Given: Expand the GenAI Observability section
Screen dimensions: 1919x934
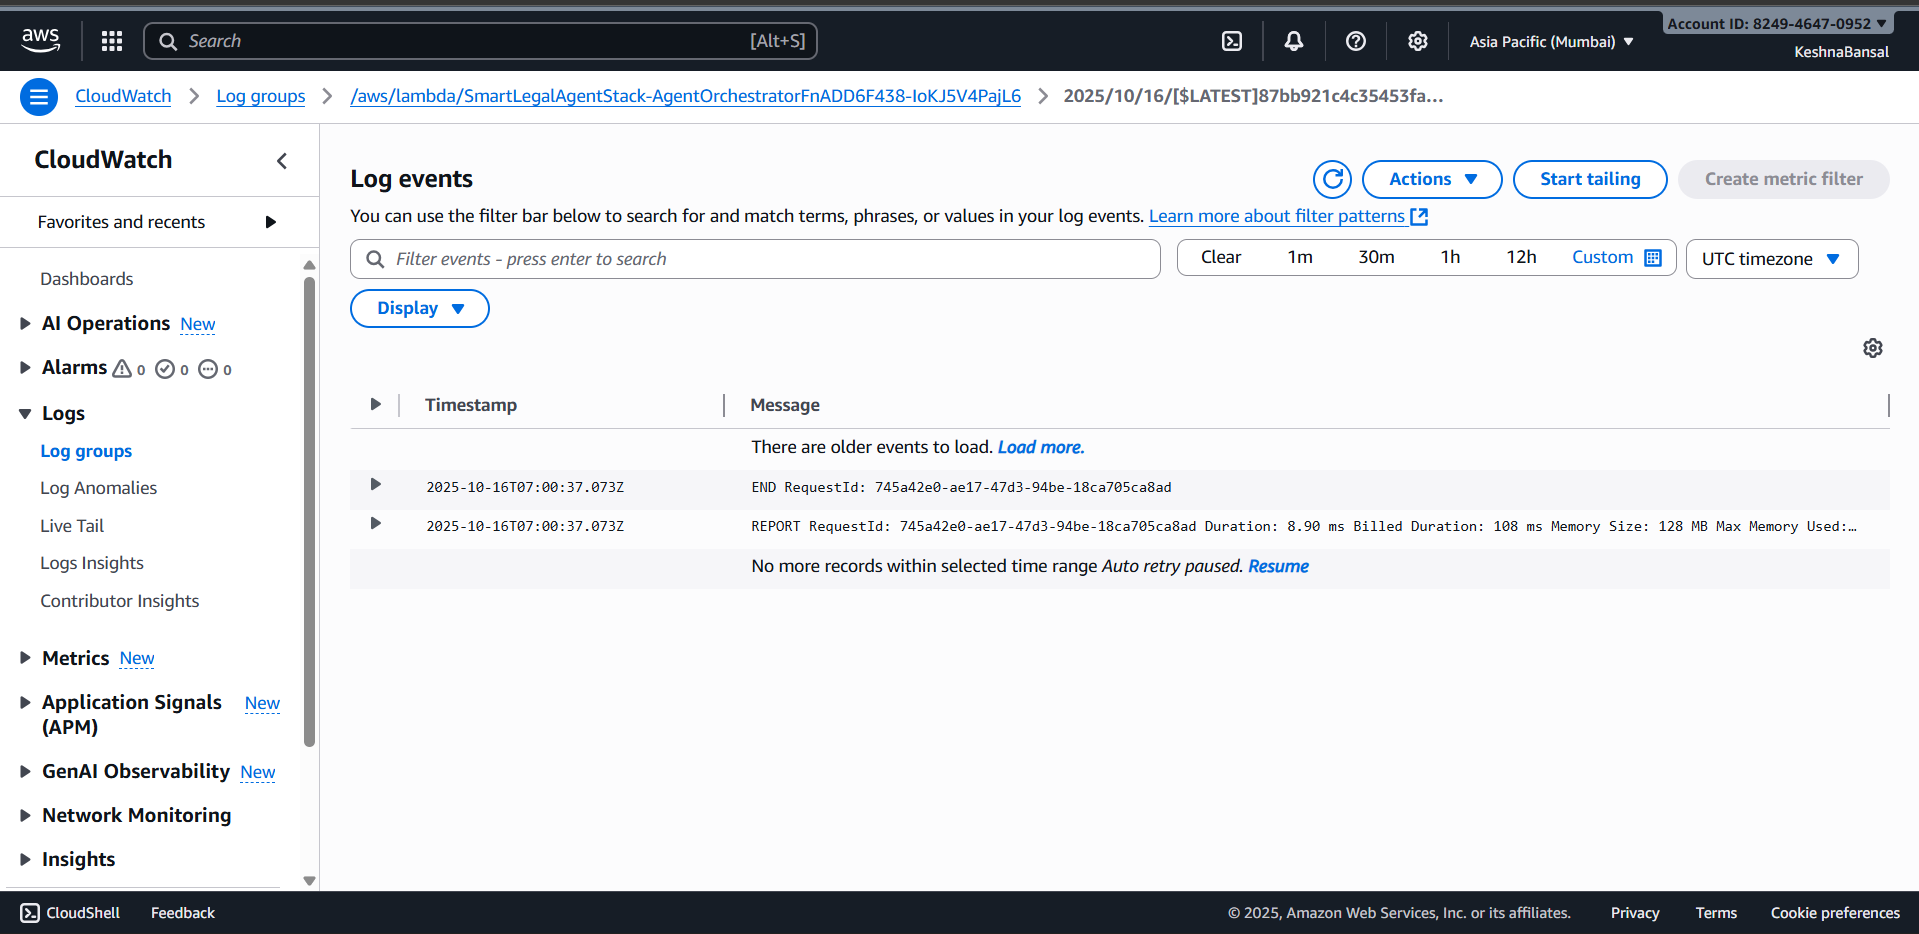Looking at the screenshot, I should point(25,771).
